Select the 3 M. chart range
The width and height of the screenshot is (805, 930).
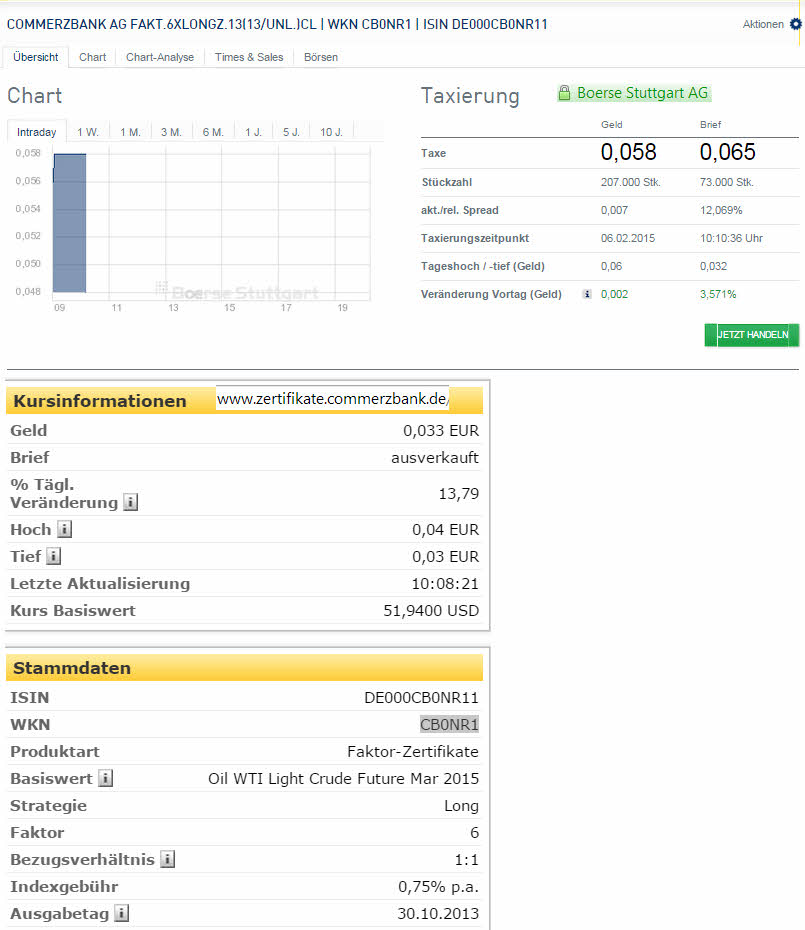tap(171, 132)
